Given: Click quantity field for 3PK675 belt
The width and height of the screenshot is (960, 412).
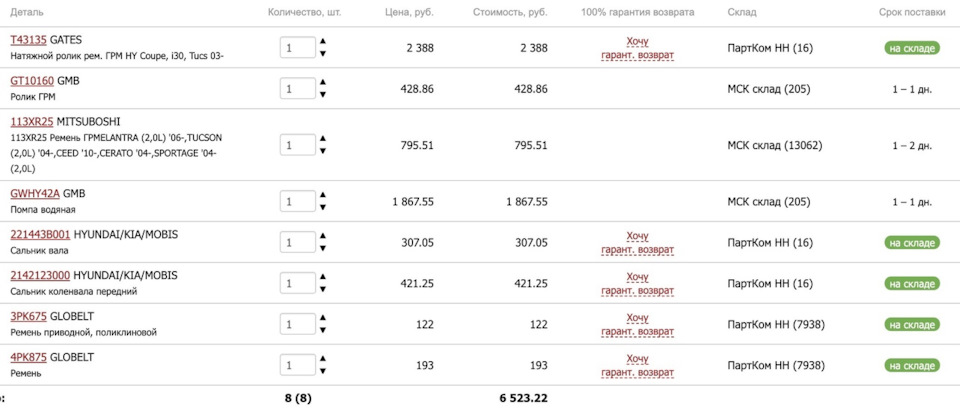Looking at the screenshot, I should coord(298,325).
